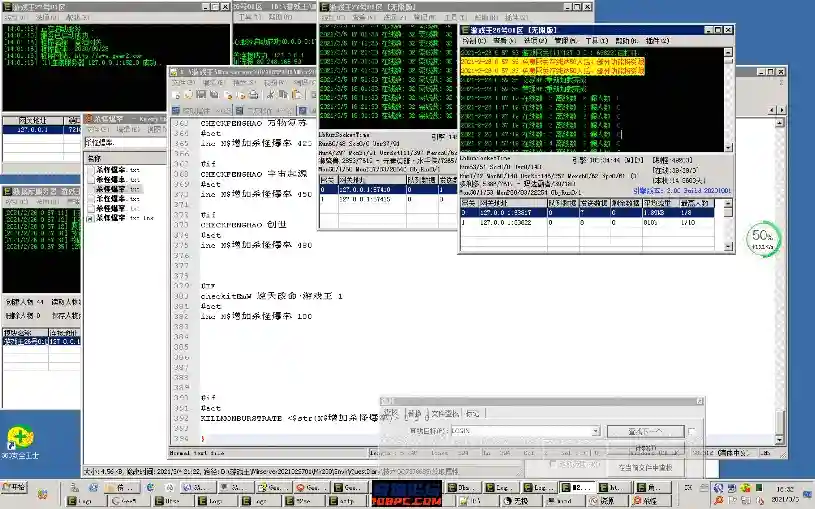
Task: Select the 127.0.0.1:33822 gateway row
Action: tap(587, 223)
